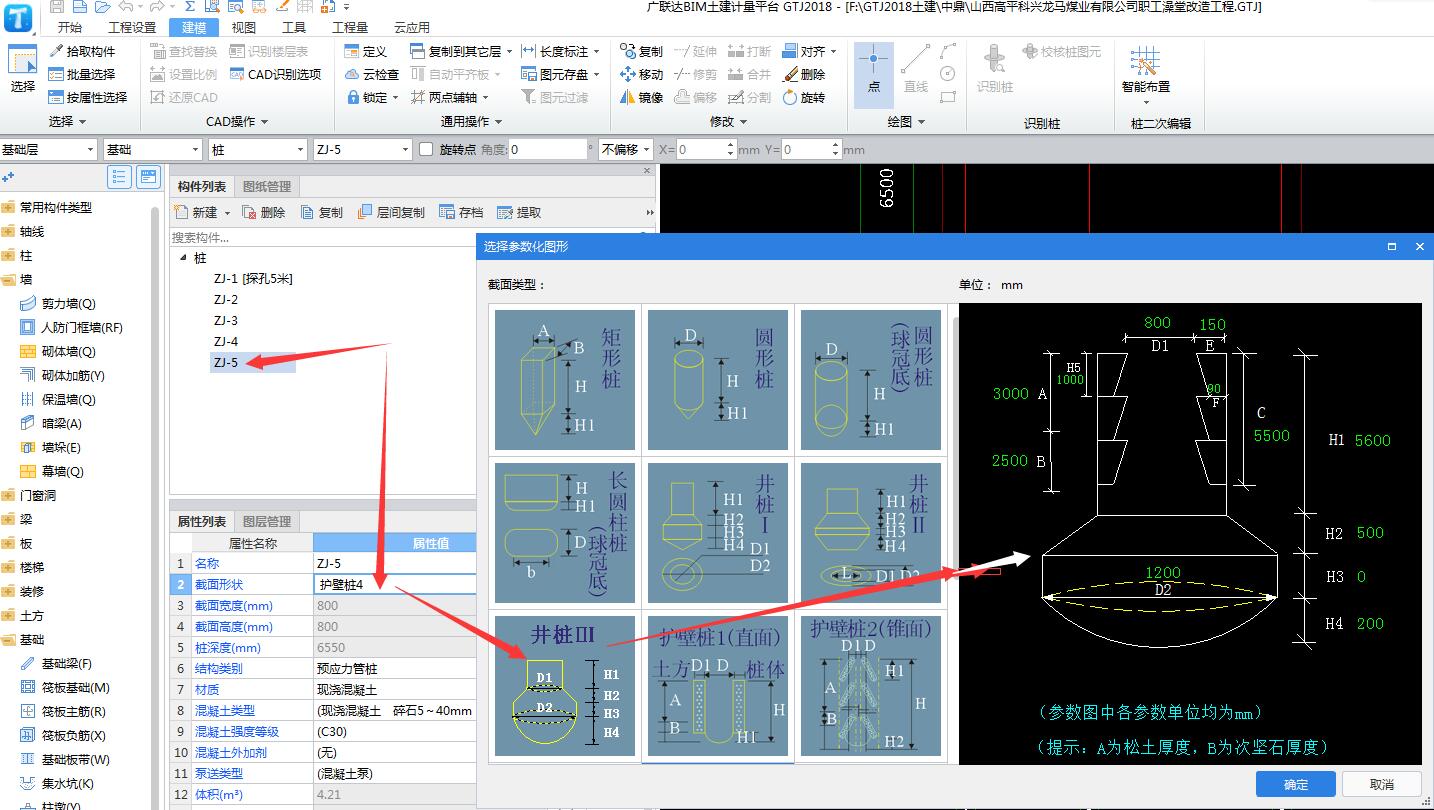The image size is (1434, 810).
Task: Select the 移动 move tool
Action: [x=641, y=74]
